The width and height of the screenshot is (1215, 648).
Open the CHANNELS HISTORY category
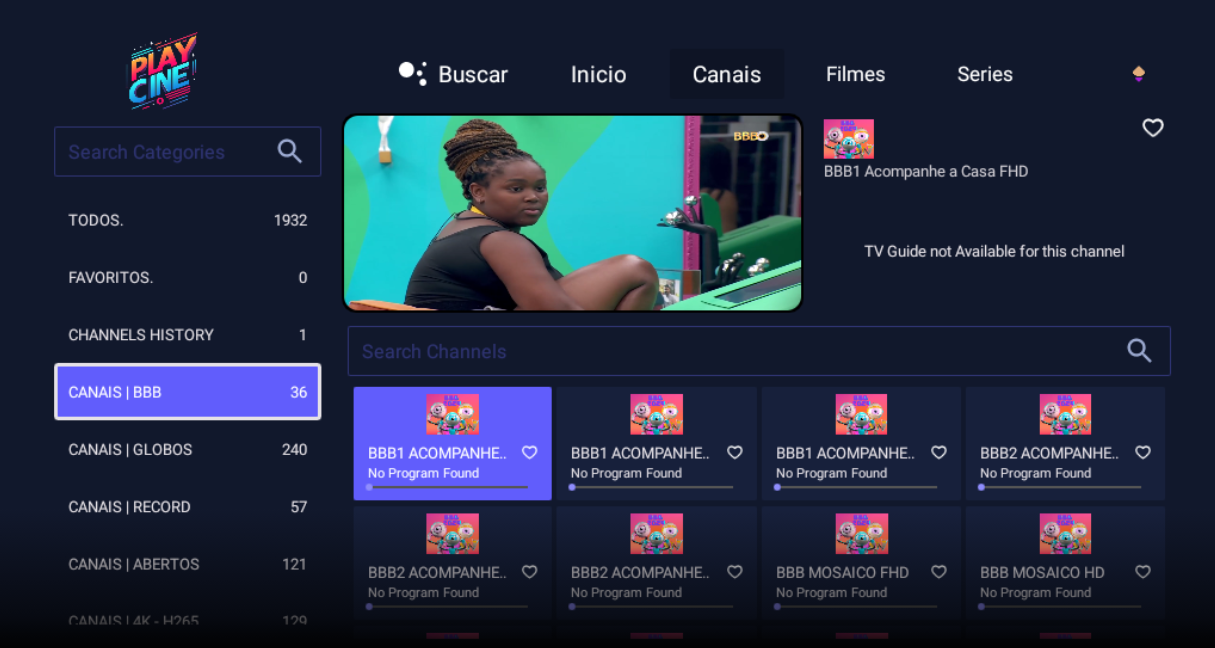(x=187, y=335)
